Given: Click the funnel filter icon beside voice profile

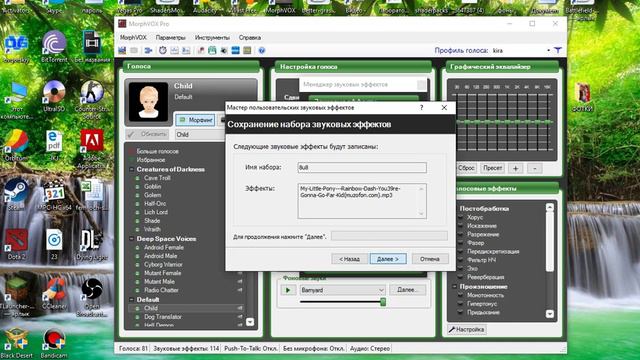Looking at the screenshot, I should [x=558, y=51].
